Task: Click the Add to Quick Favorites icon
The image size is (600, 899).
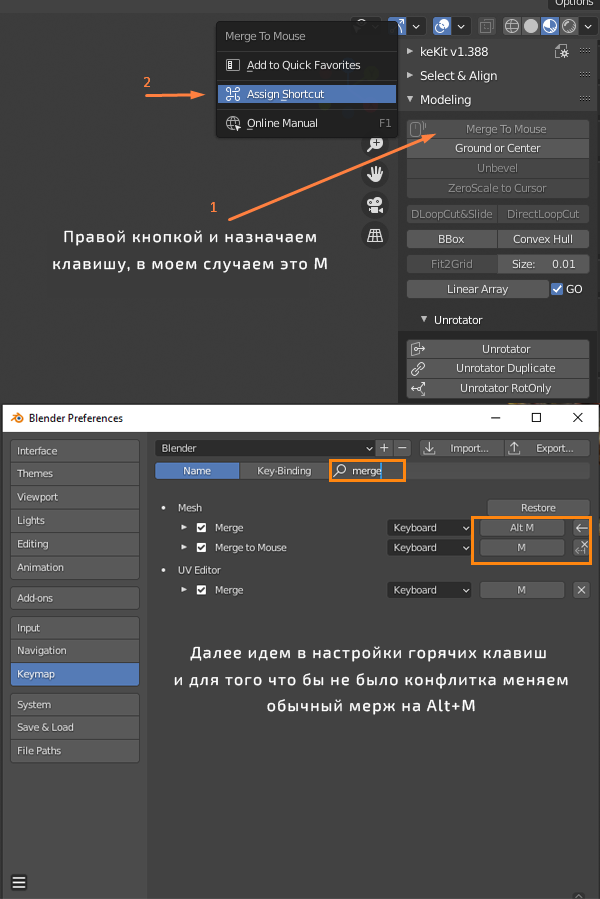Action: coord(233,65)
